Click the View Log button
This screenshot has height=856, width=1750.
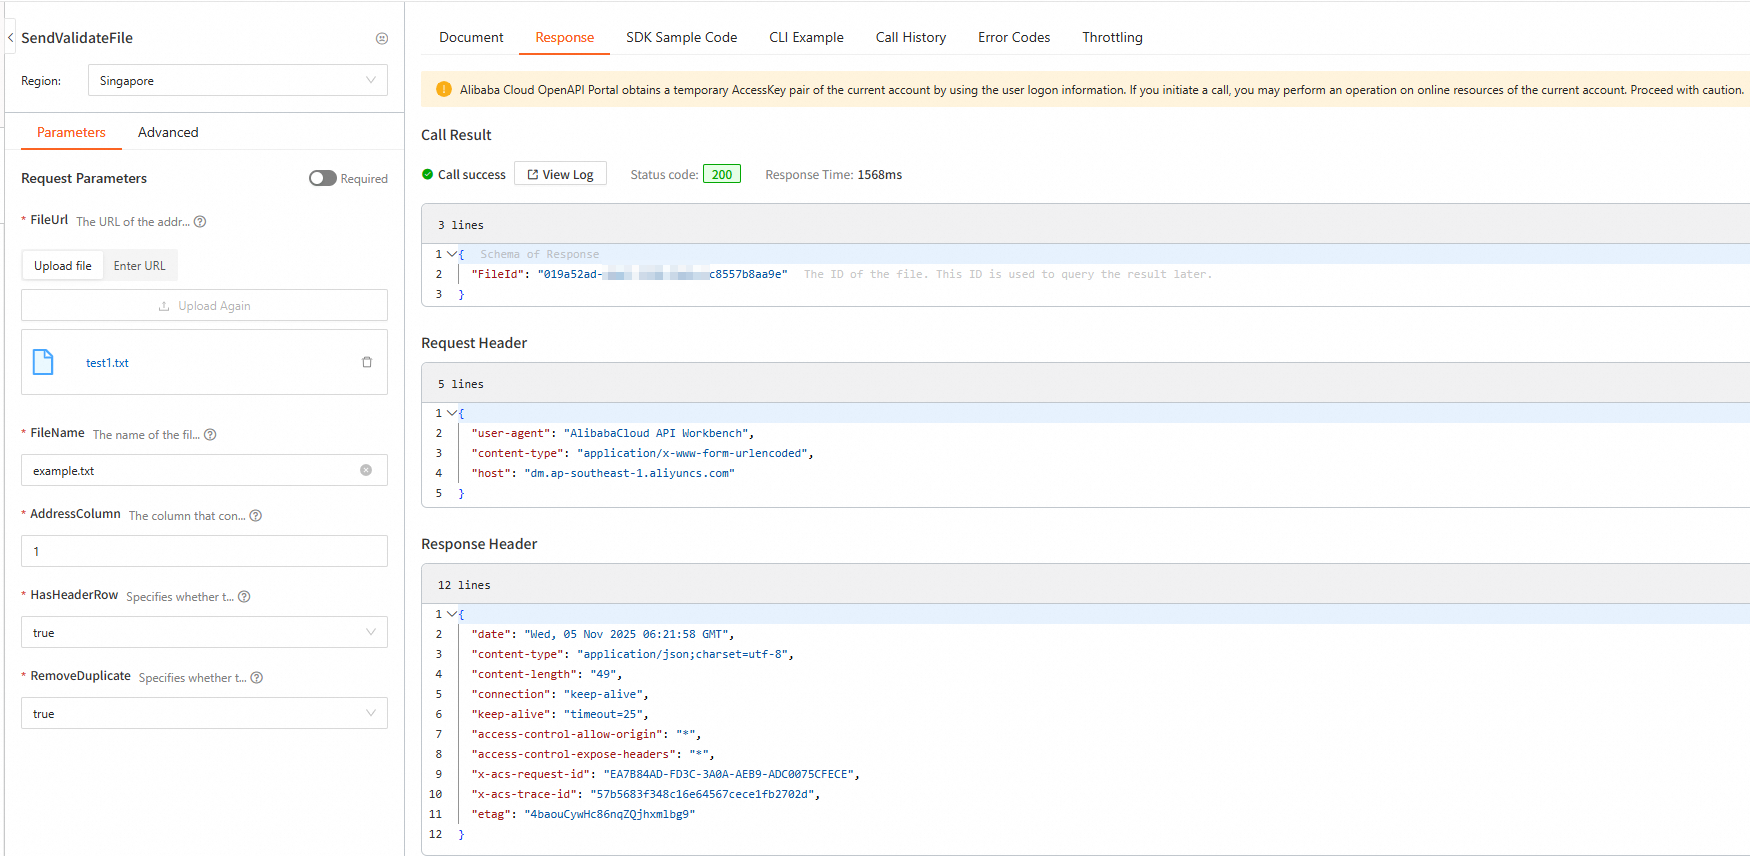[560, 174]
